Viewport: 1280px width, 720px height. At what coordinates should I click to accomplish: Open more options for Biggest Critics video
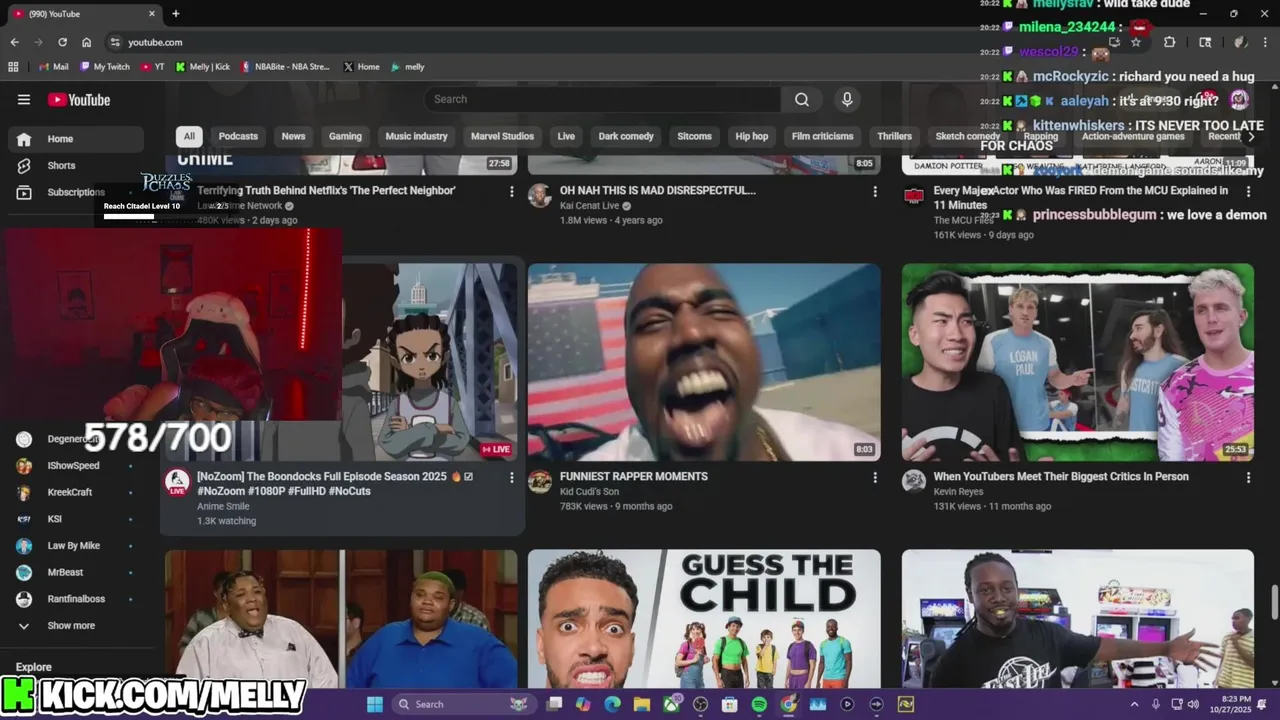point(1248,477)
